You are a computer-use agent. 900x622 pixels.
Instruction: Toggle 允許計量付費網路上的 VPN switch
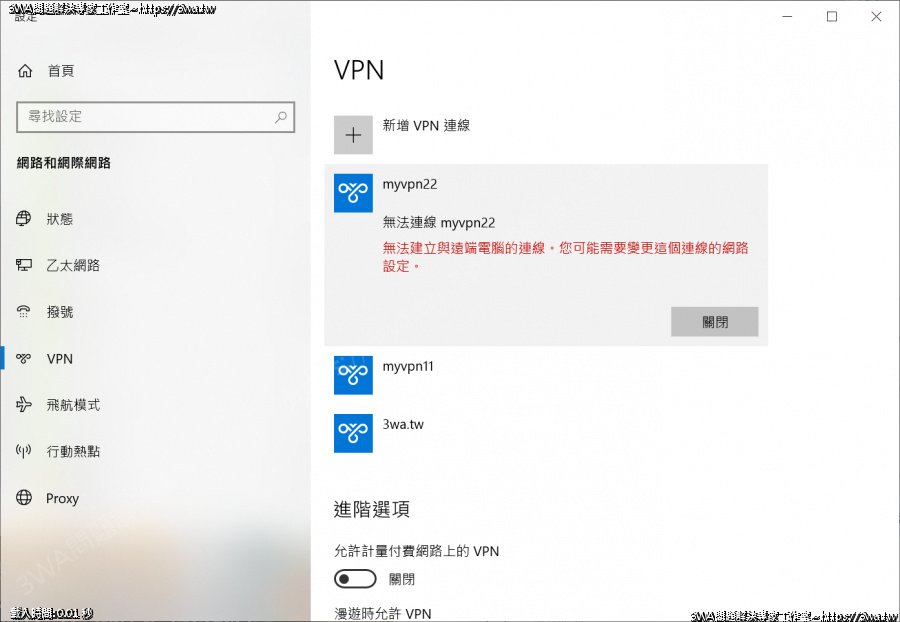point(355,579)
